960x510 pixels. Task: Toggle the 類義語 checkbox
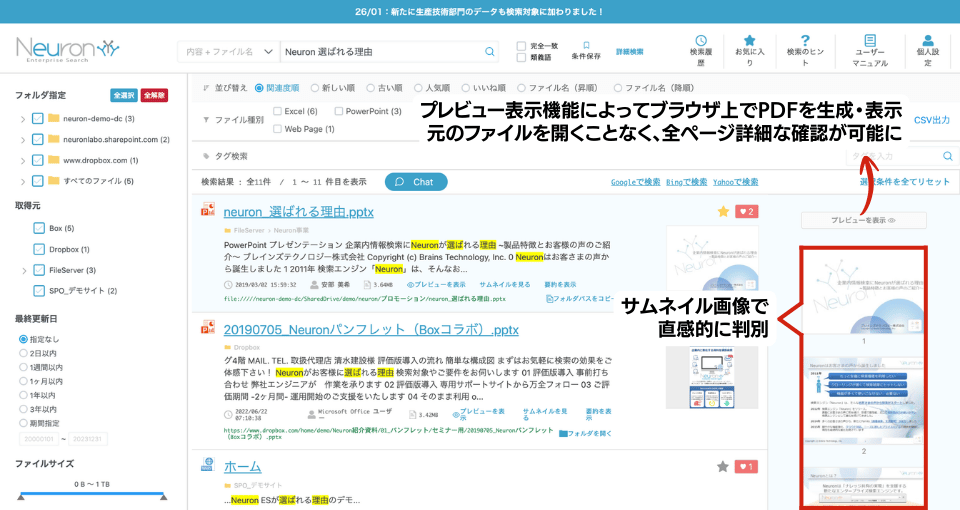(521, 58)
